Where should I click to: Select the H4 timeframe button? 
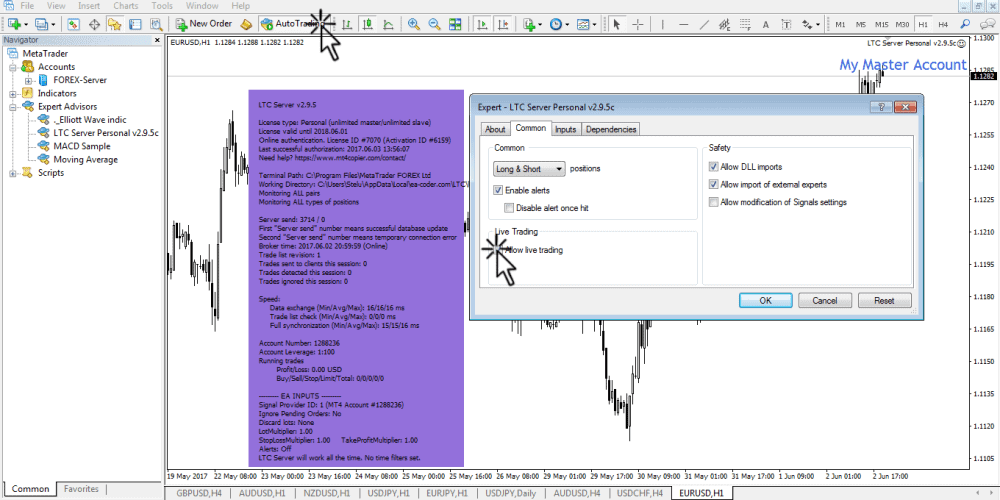[943, 24]
